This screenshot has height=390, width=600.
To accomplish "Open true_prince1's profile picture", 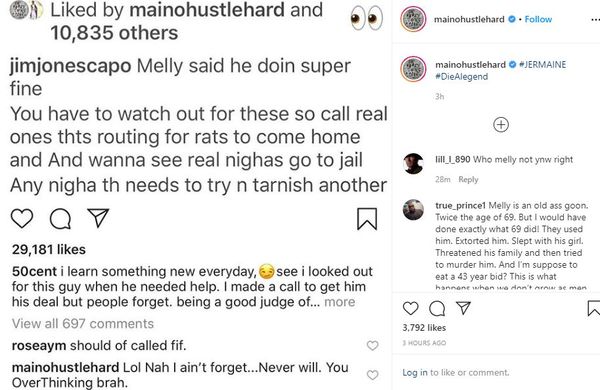I will point(413,210).
